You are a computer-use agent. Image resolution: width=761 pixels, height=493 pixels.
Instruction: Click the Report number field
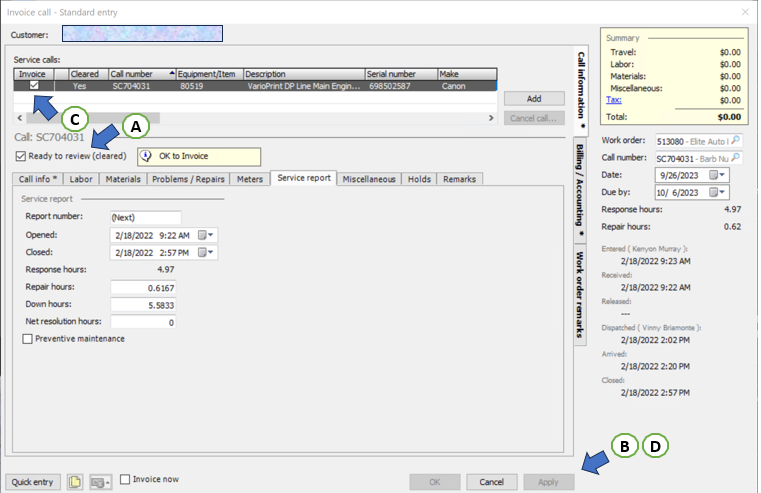pyautogui.click(x=146, y=217)
